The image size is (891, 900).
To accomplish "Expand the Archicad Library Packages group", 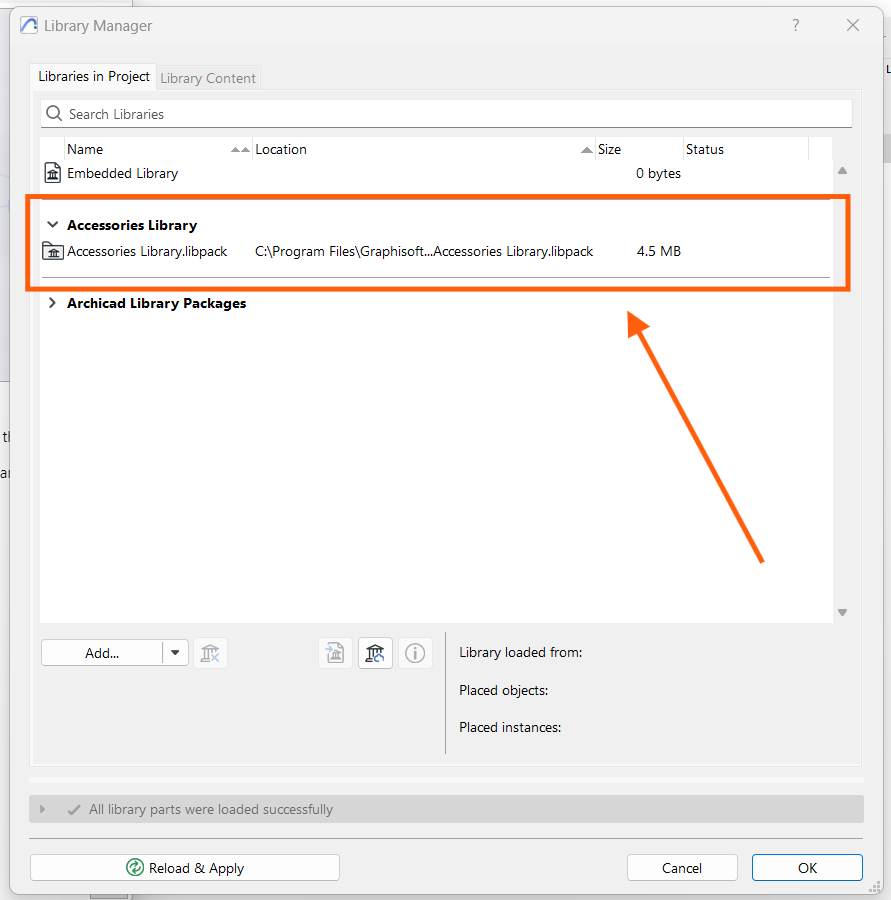I will click(52, 302).
